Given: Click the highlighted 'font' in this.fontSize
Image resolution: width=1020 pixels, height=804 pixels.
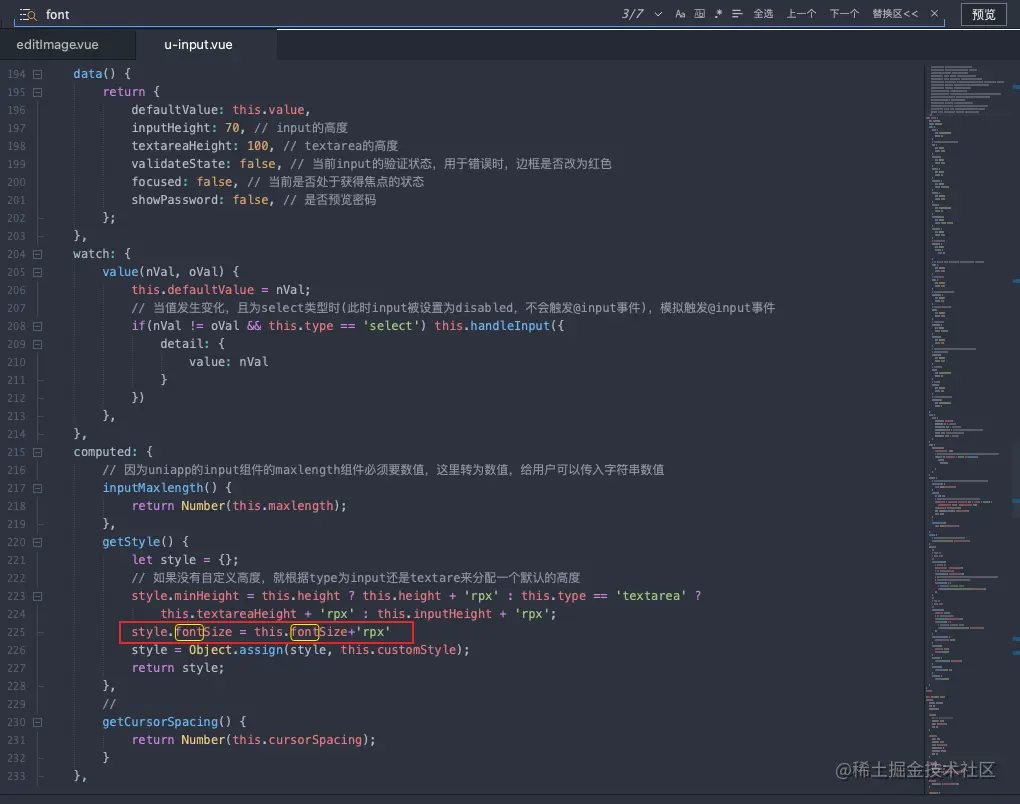Looking at the screenshot, I should 304,632.
